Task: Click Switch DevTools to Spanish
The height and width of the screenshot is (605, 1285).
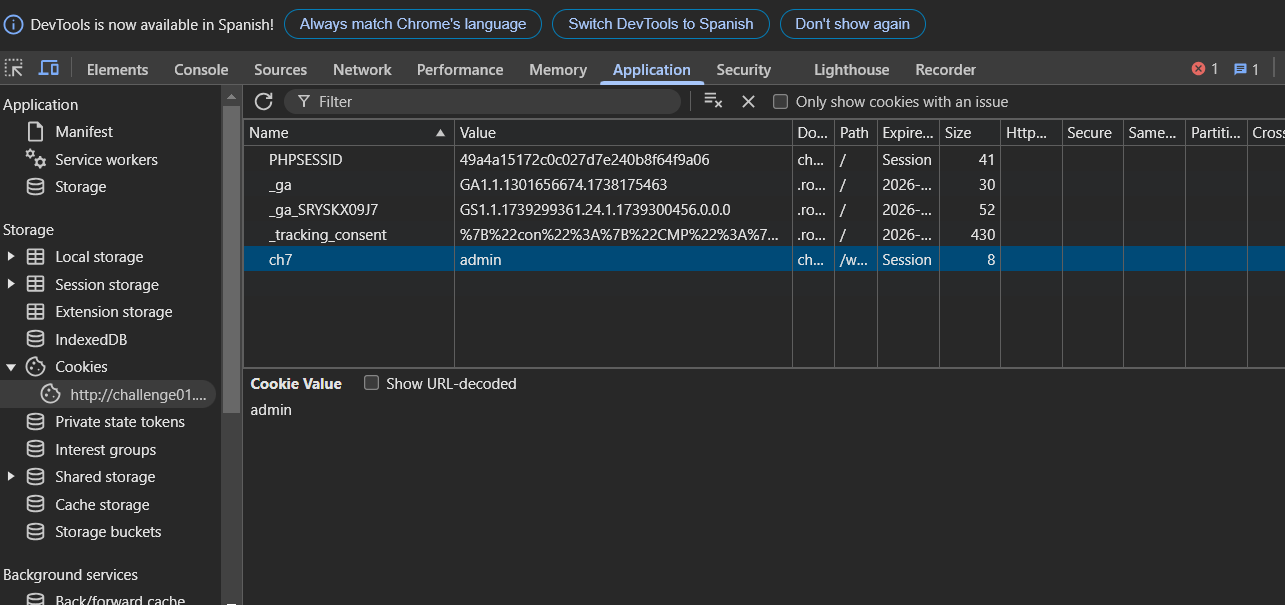Action: [x=660, y=24]
